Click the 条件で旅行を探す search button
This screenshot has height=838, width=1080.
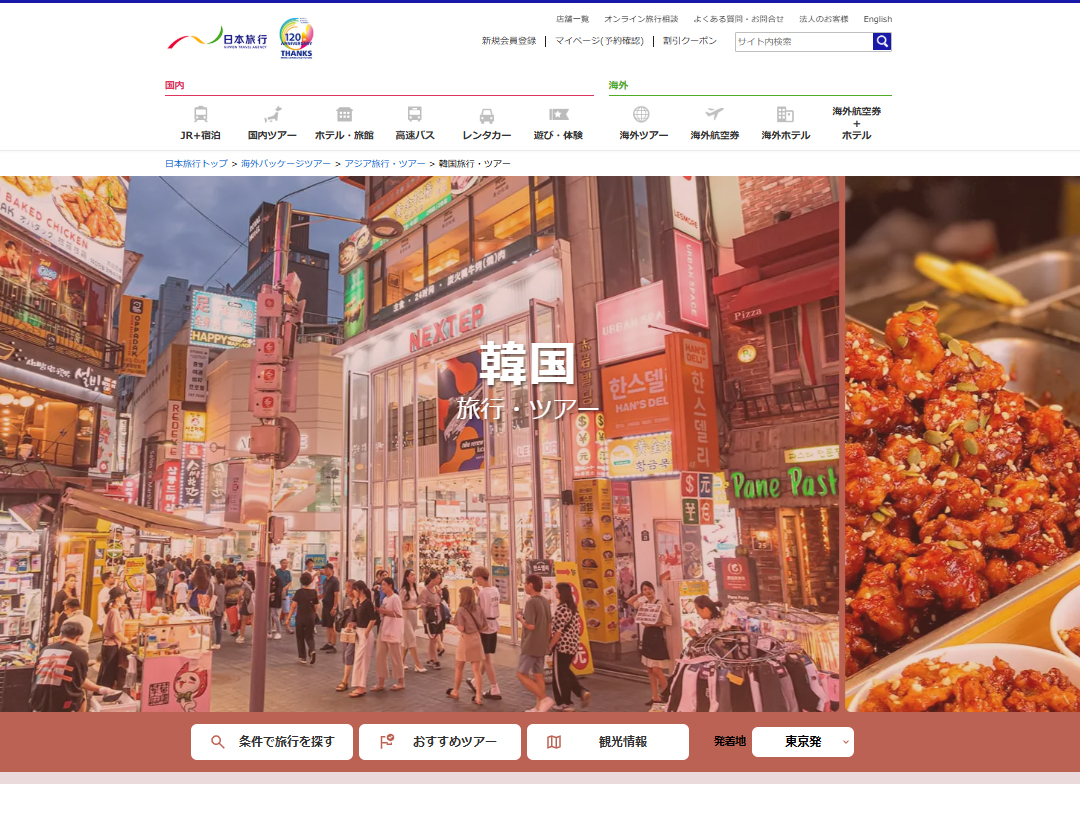coord(271,741)
